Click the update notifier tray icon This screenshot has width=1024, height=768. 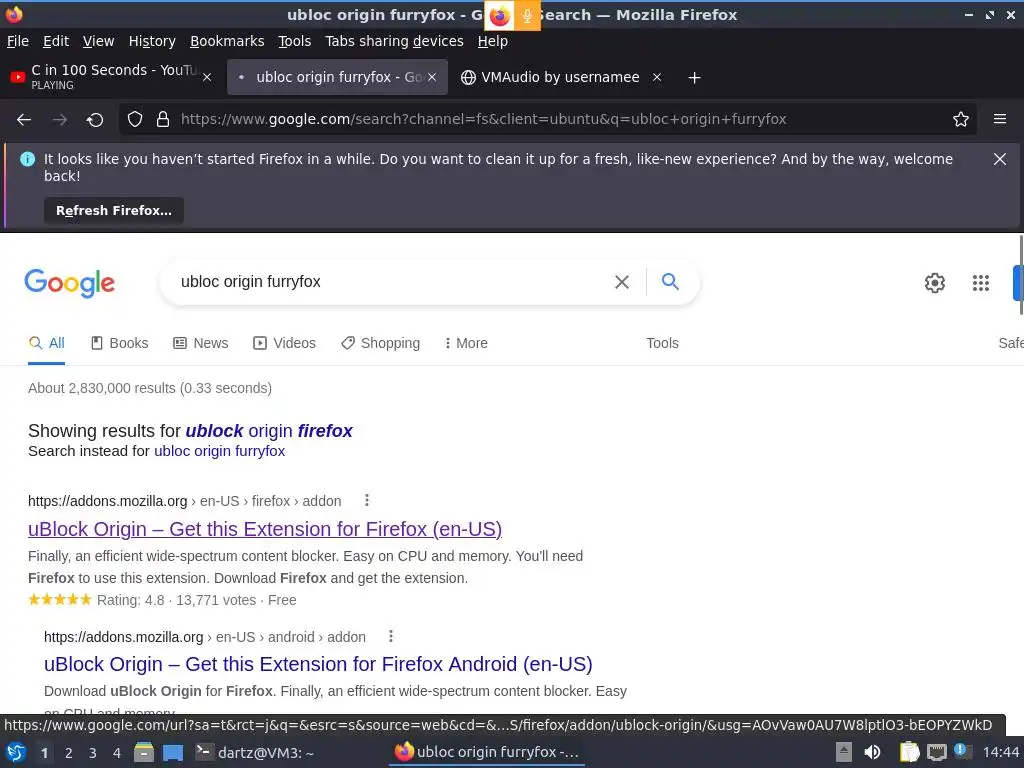[962, 751]
